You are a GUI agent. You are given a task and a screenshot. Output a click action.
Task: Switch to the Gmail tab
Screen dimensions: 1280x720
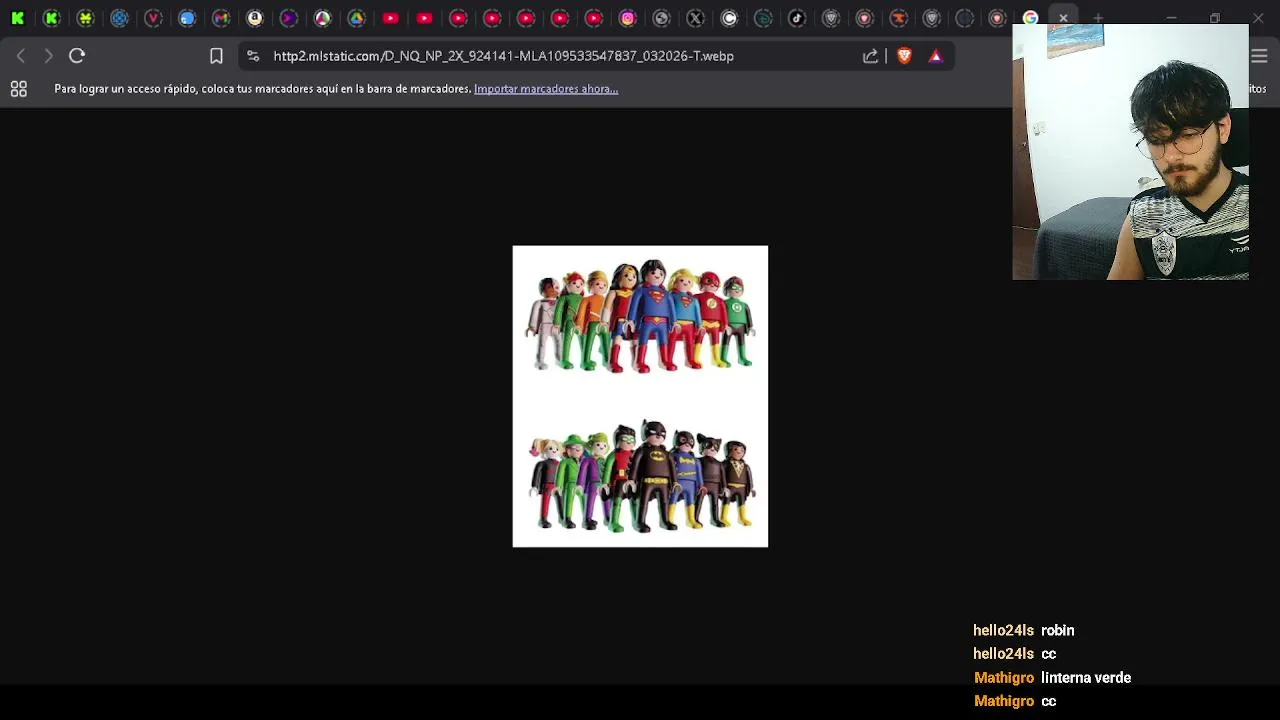tap(221, 18)
